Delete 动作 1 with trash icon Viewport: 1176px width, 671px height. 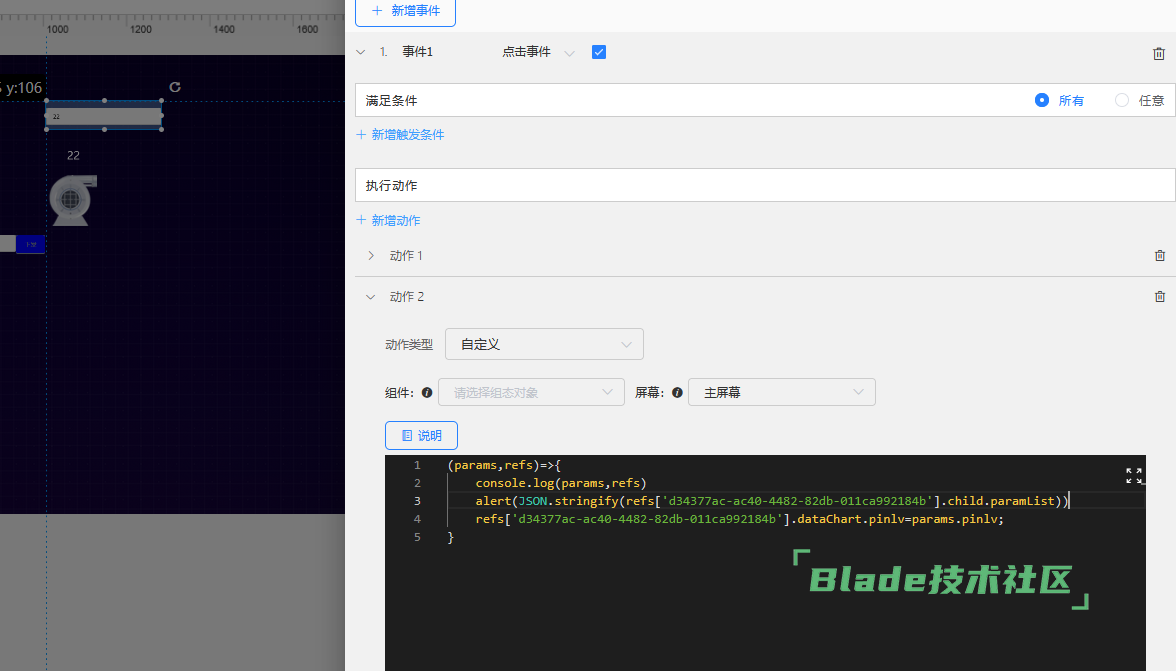(x=1160, y=256)
